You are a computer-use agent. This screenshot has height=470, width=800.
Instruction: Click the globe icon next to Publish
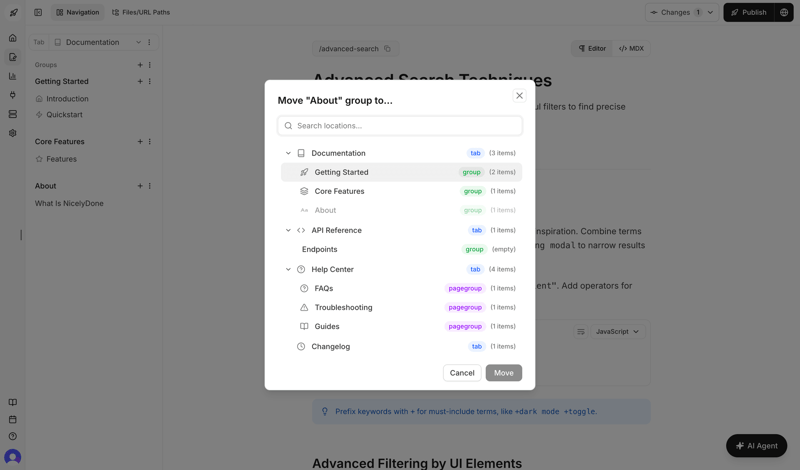[x=784, y=12]
